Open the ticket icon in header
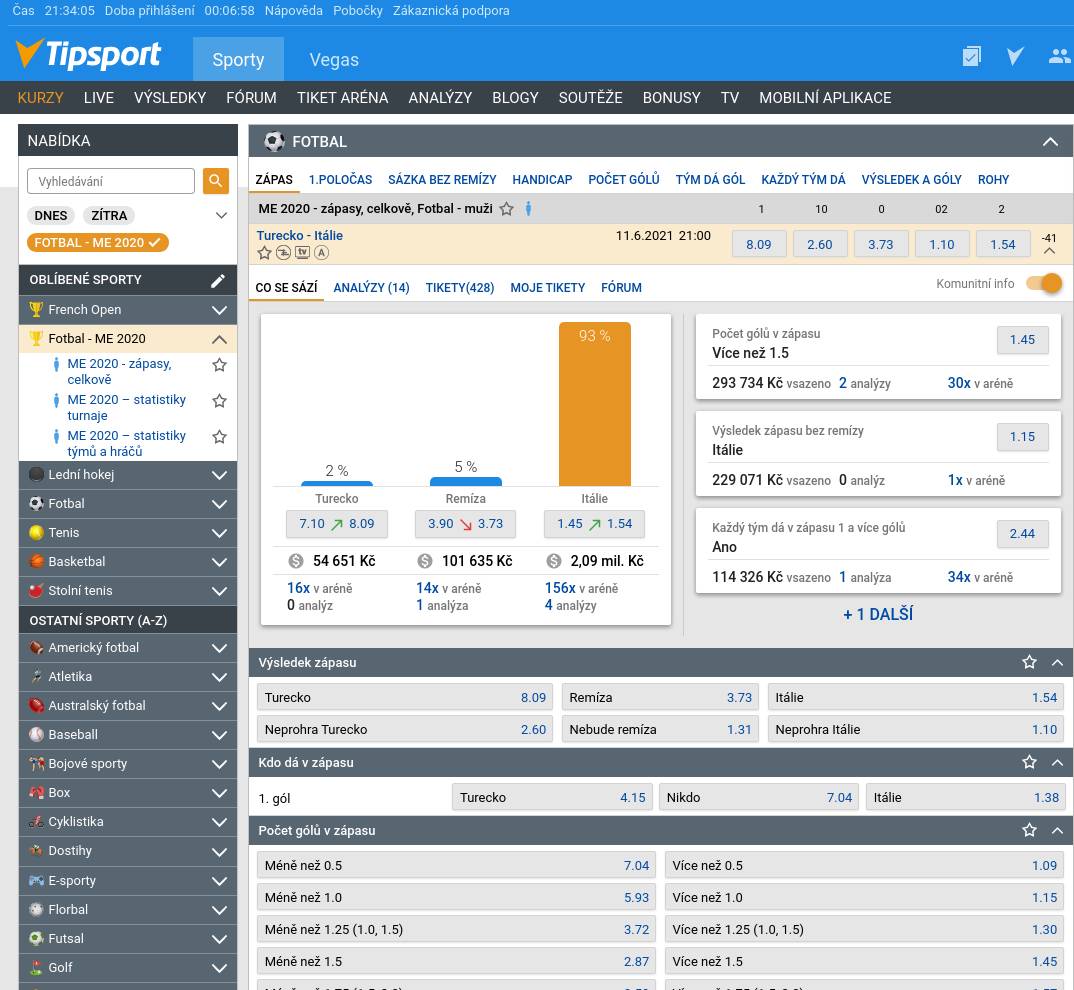Screen dimensions: 1074x990 point(971,56)
